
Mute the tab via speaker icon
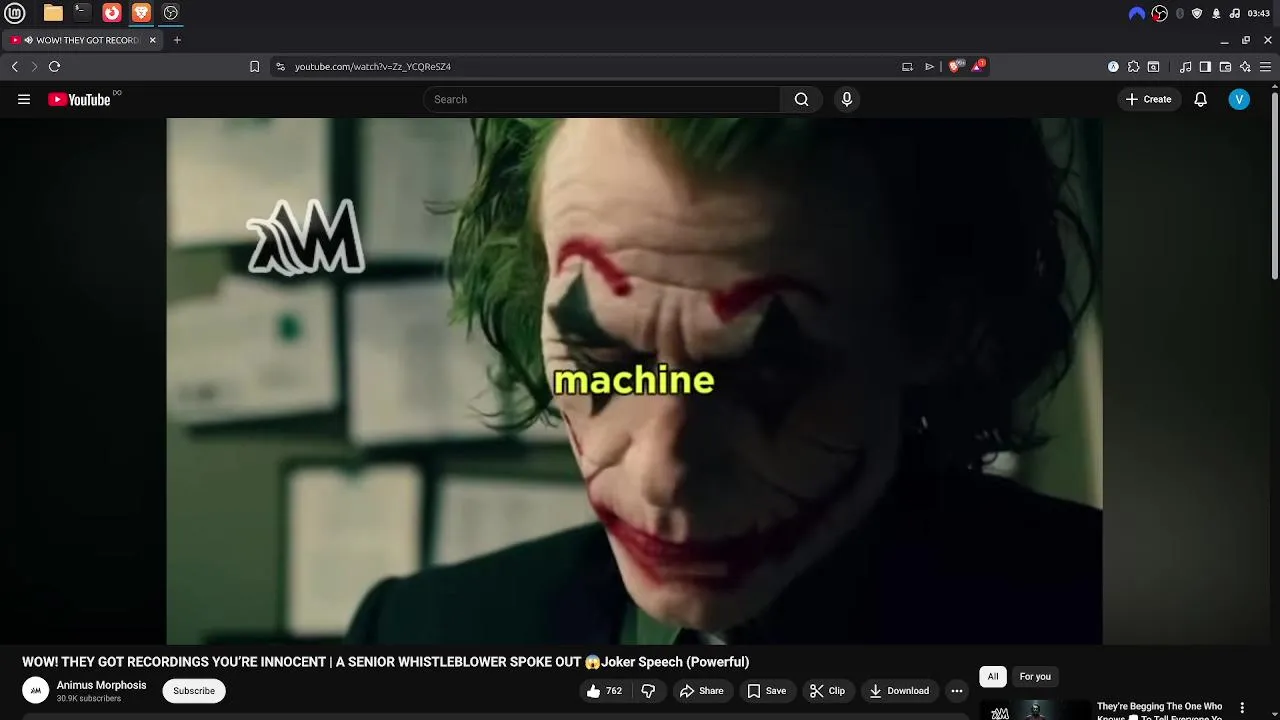[x=28, y=40]
